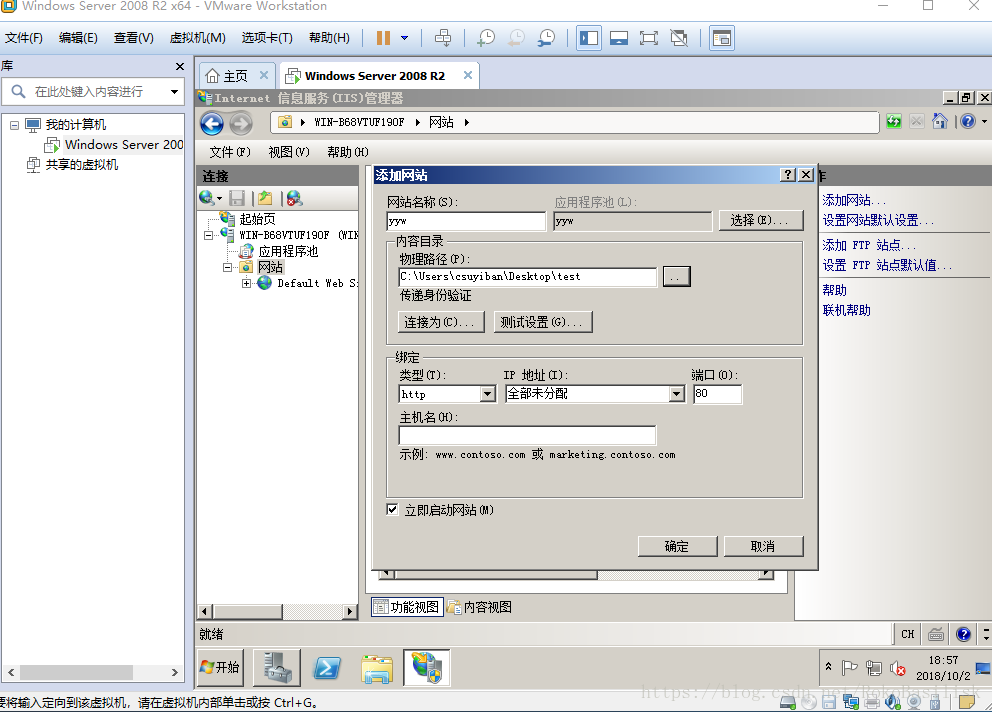The image size is (992, 712).
Task: Collapse the 我的计算机 tree node
Action: coord(14,125)
